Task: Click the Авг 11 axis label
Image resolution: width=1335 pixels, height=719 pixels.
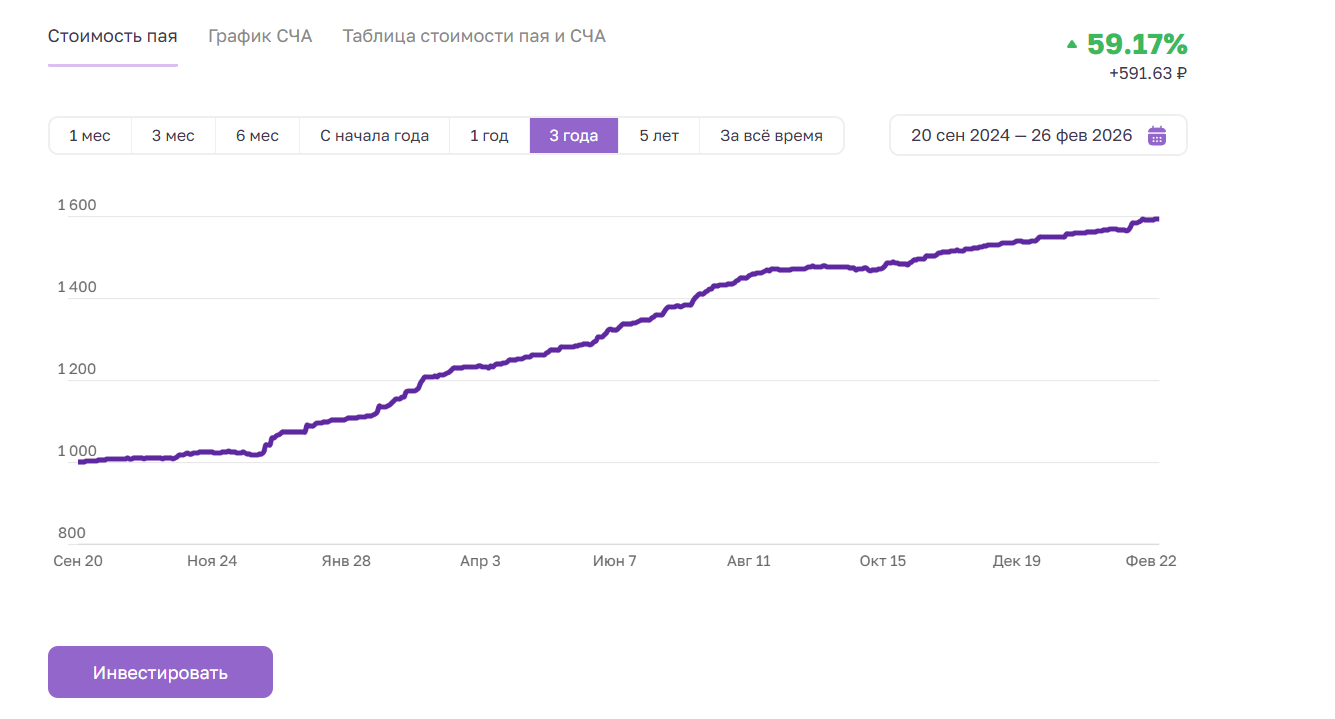Action: point(749,561)
